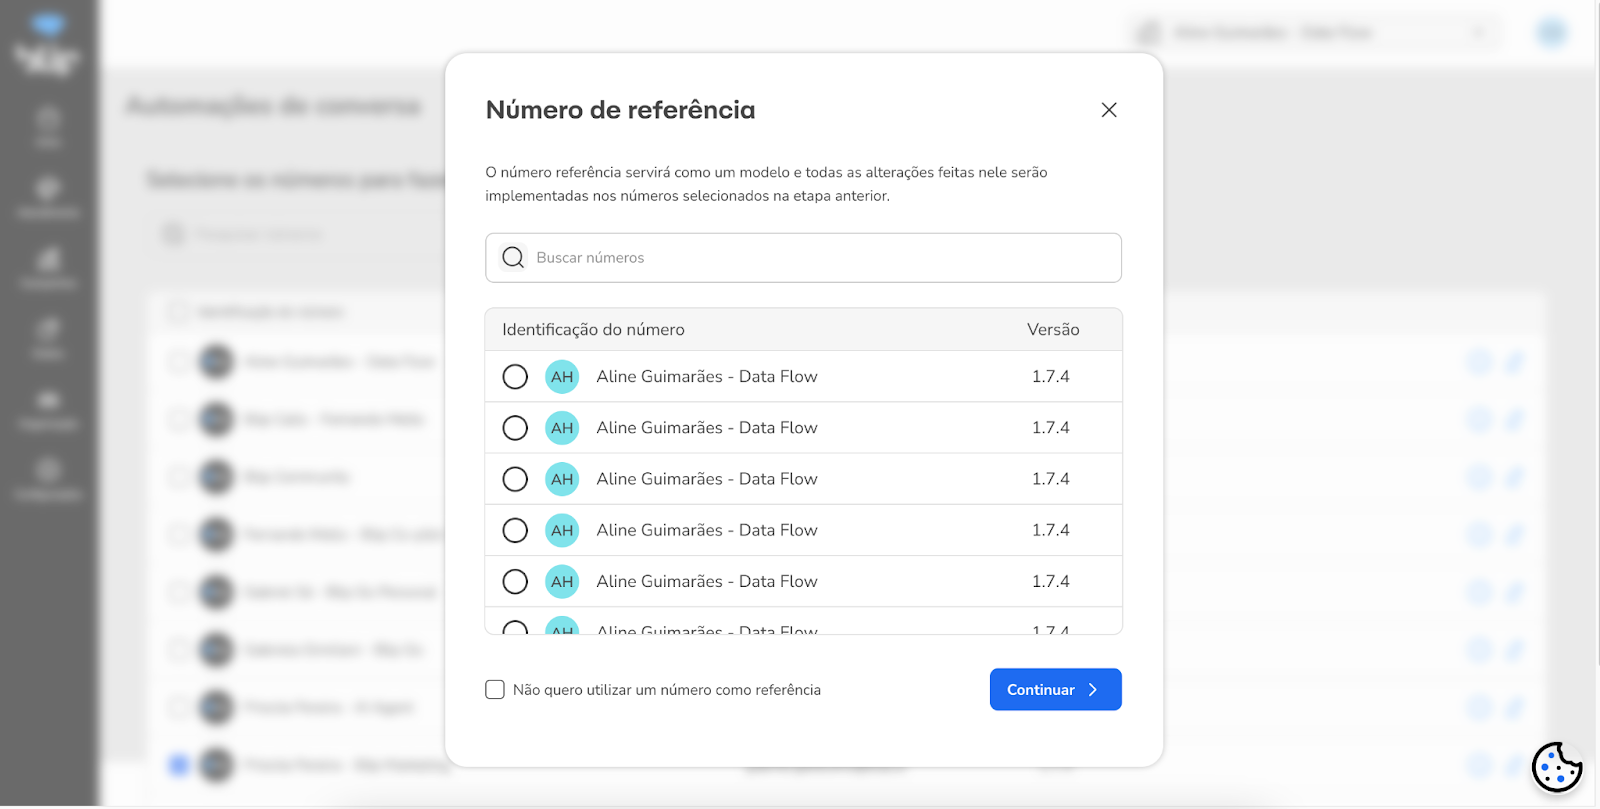Close the Número de referência dialog
Screen dimensions: 1600x809
click(1109, 110)
